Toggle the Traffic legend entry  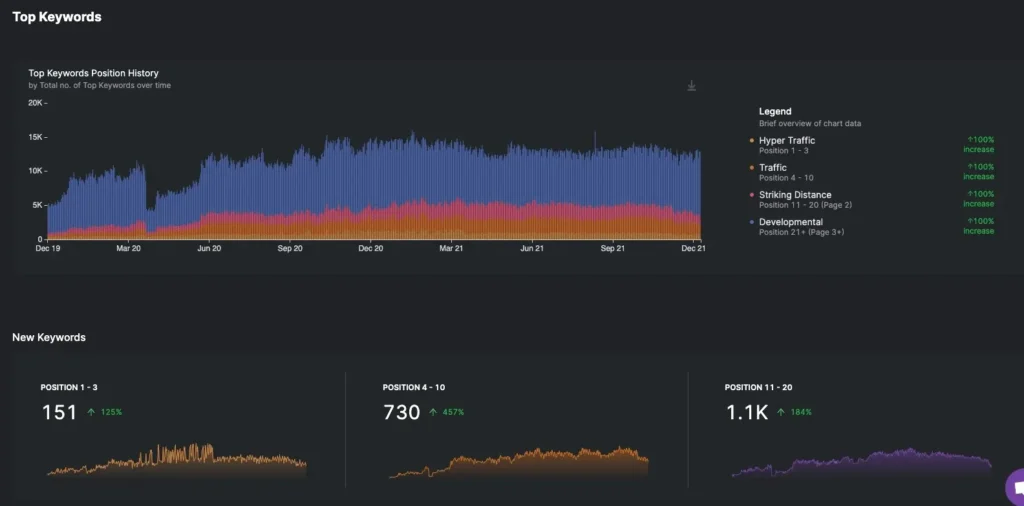[x=773, y=168]
